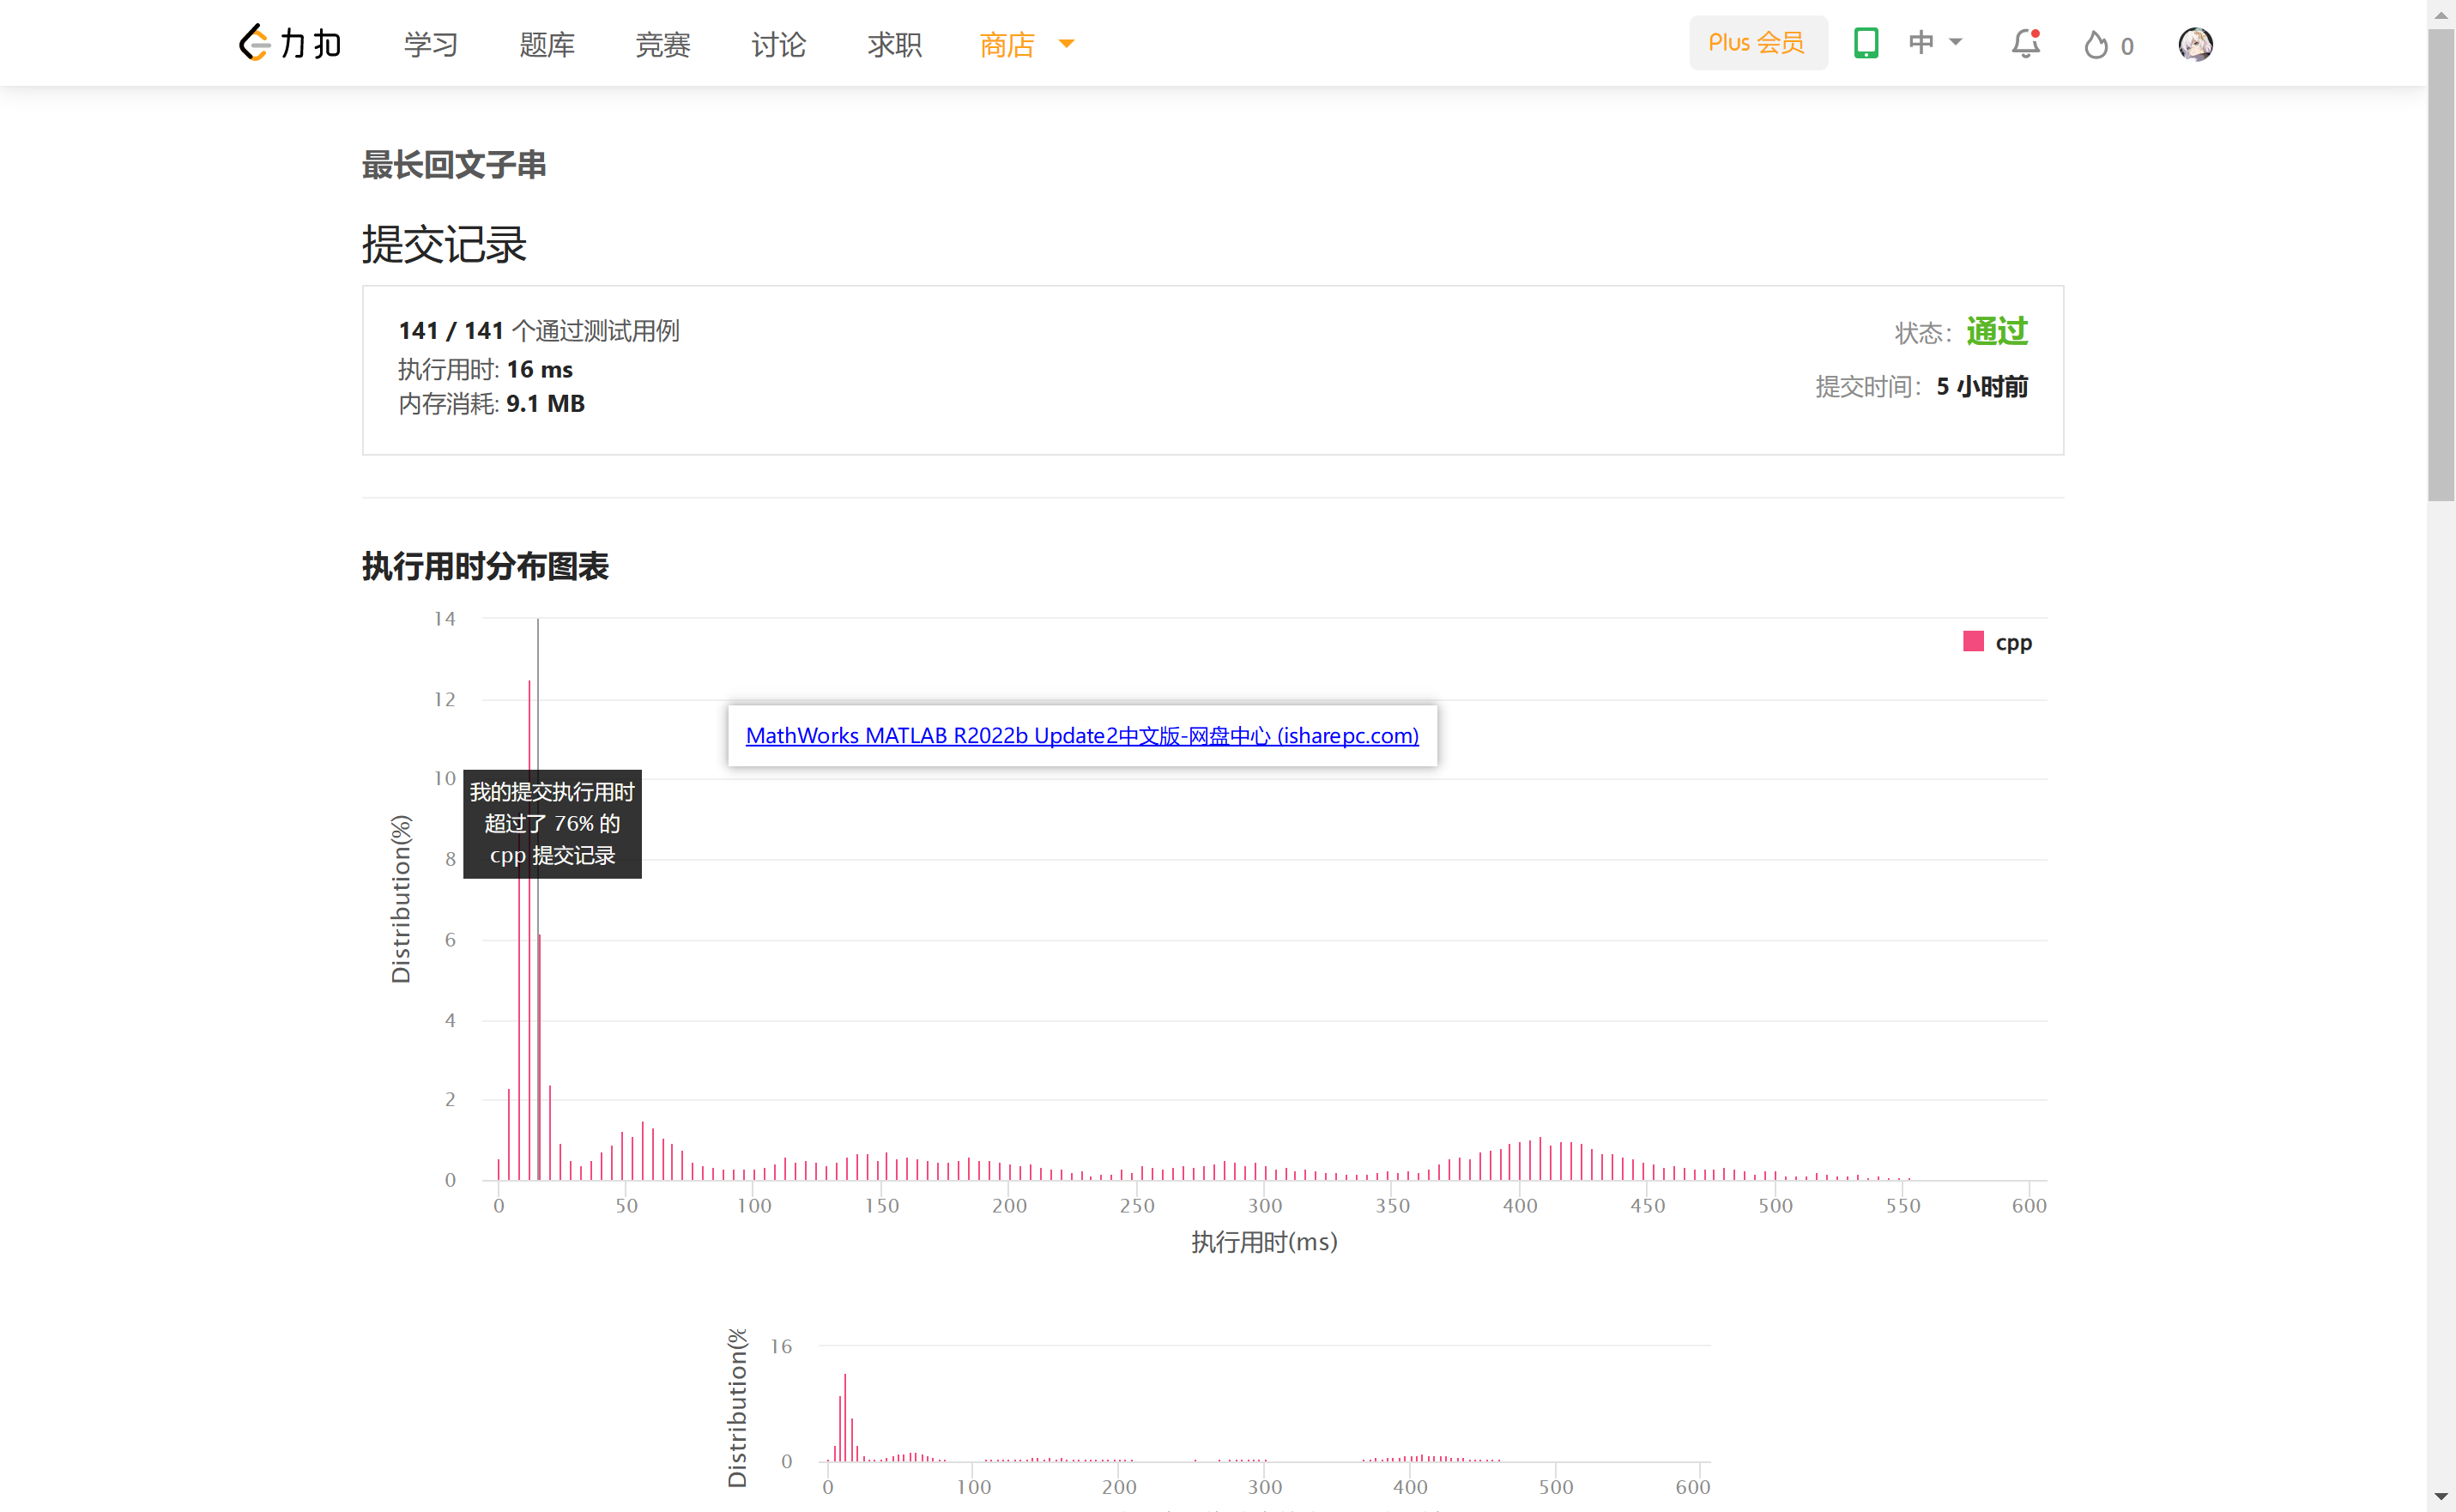Click the 执行用时分布图表 heading
Screen dimensions: 2456x1512
(486, 566)
